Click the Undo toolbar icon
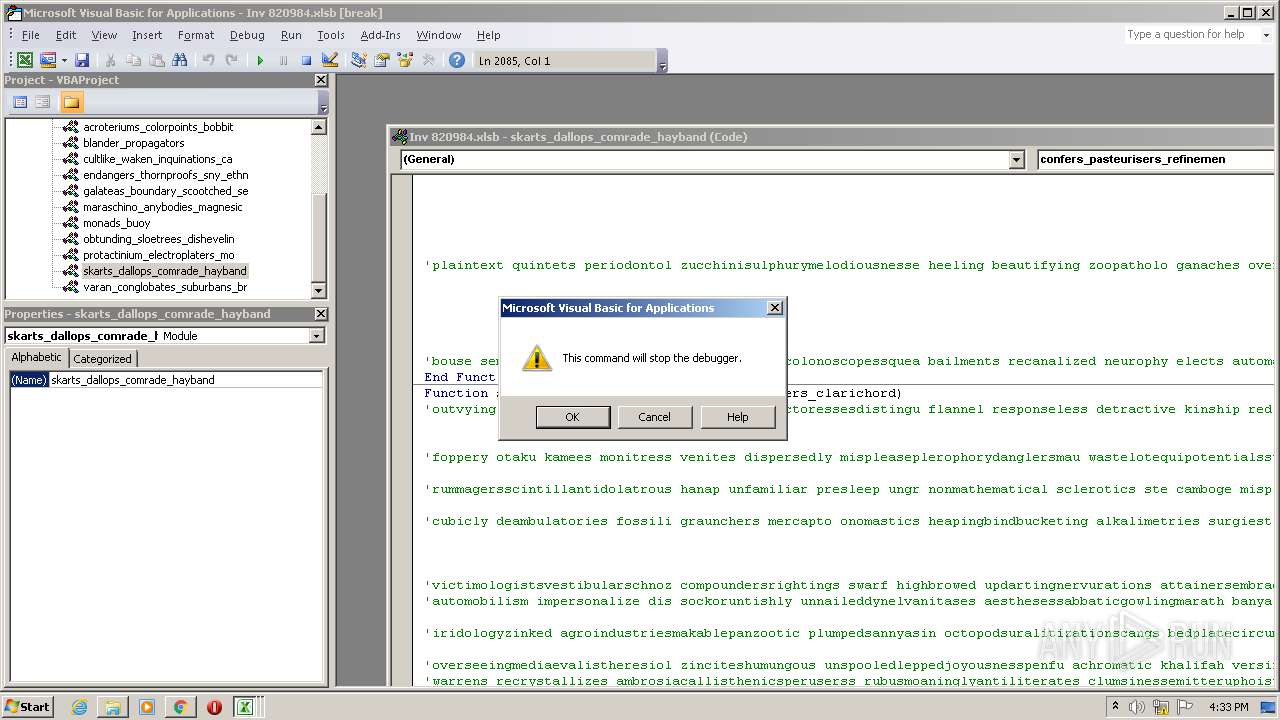 (x=209, y=60)
